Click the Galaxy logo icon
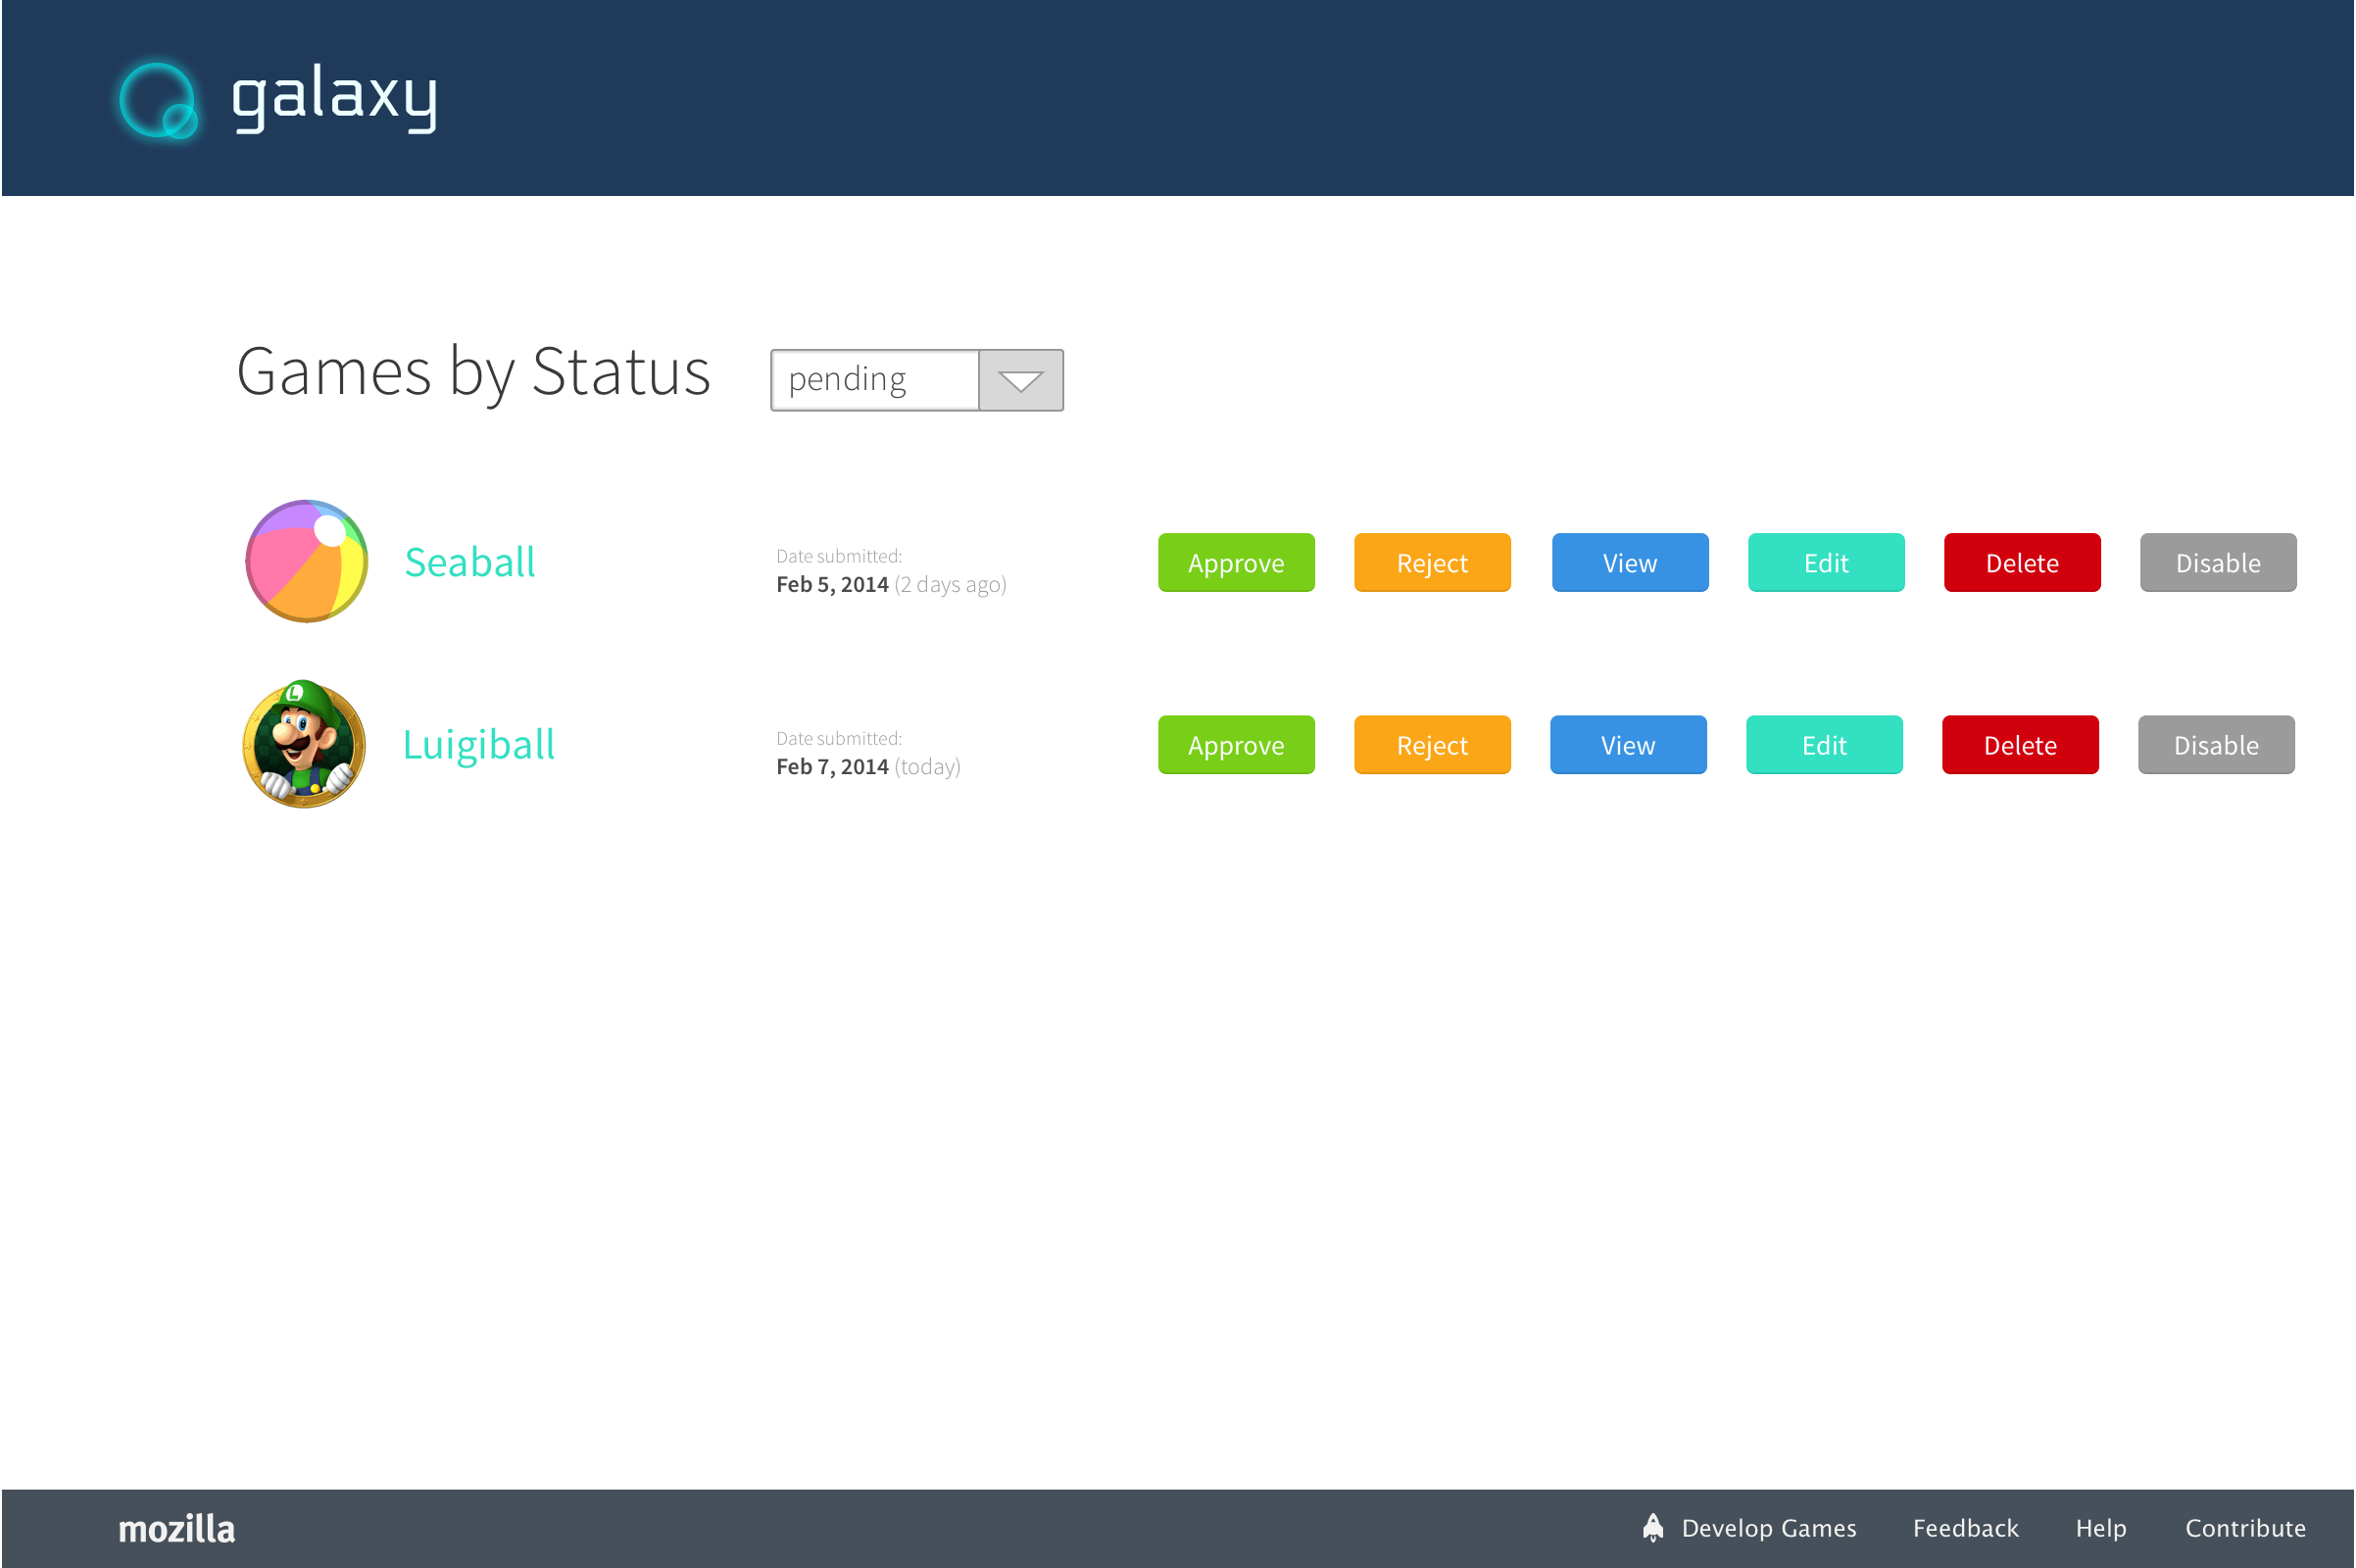The height and width of the screenshot is (1568, 2356). [x=158, y=100]
